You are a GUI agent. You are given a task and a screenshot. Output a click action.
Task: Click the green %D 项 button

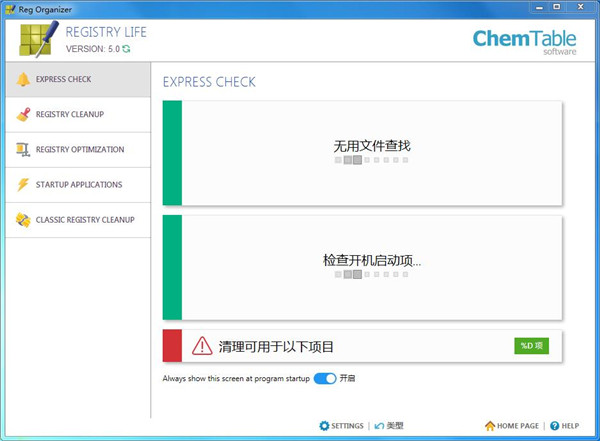pos(531,346)
